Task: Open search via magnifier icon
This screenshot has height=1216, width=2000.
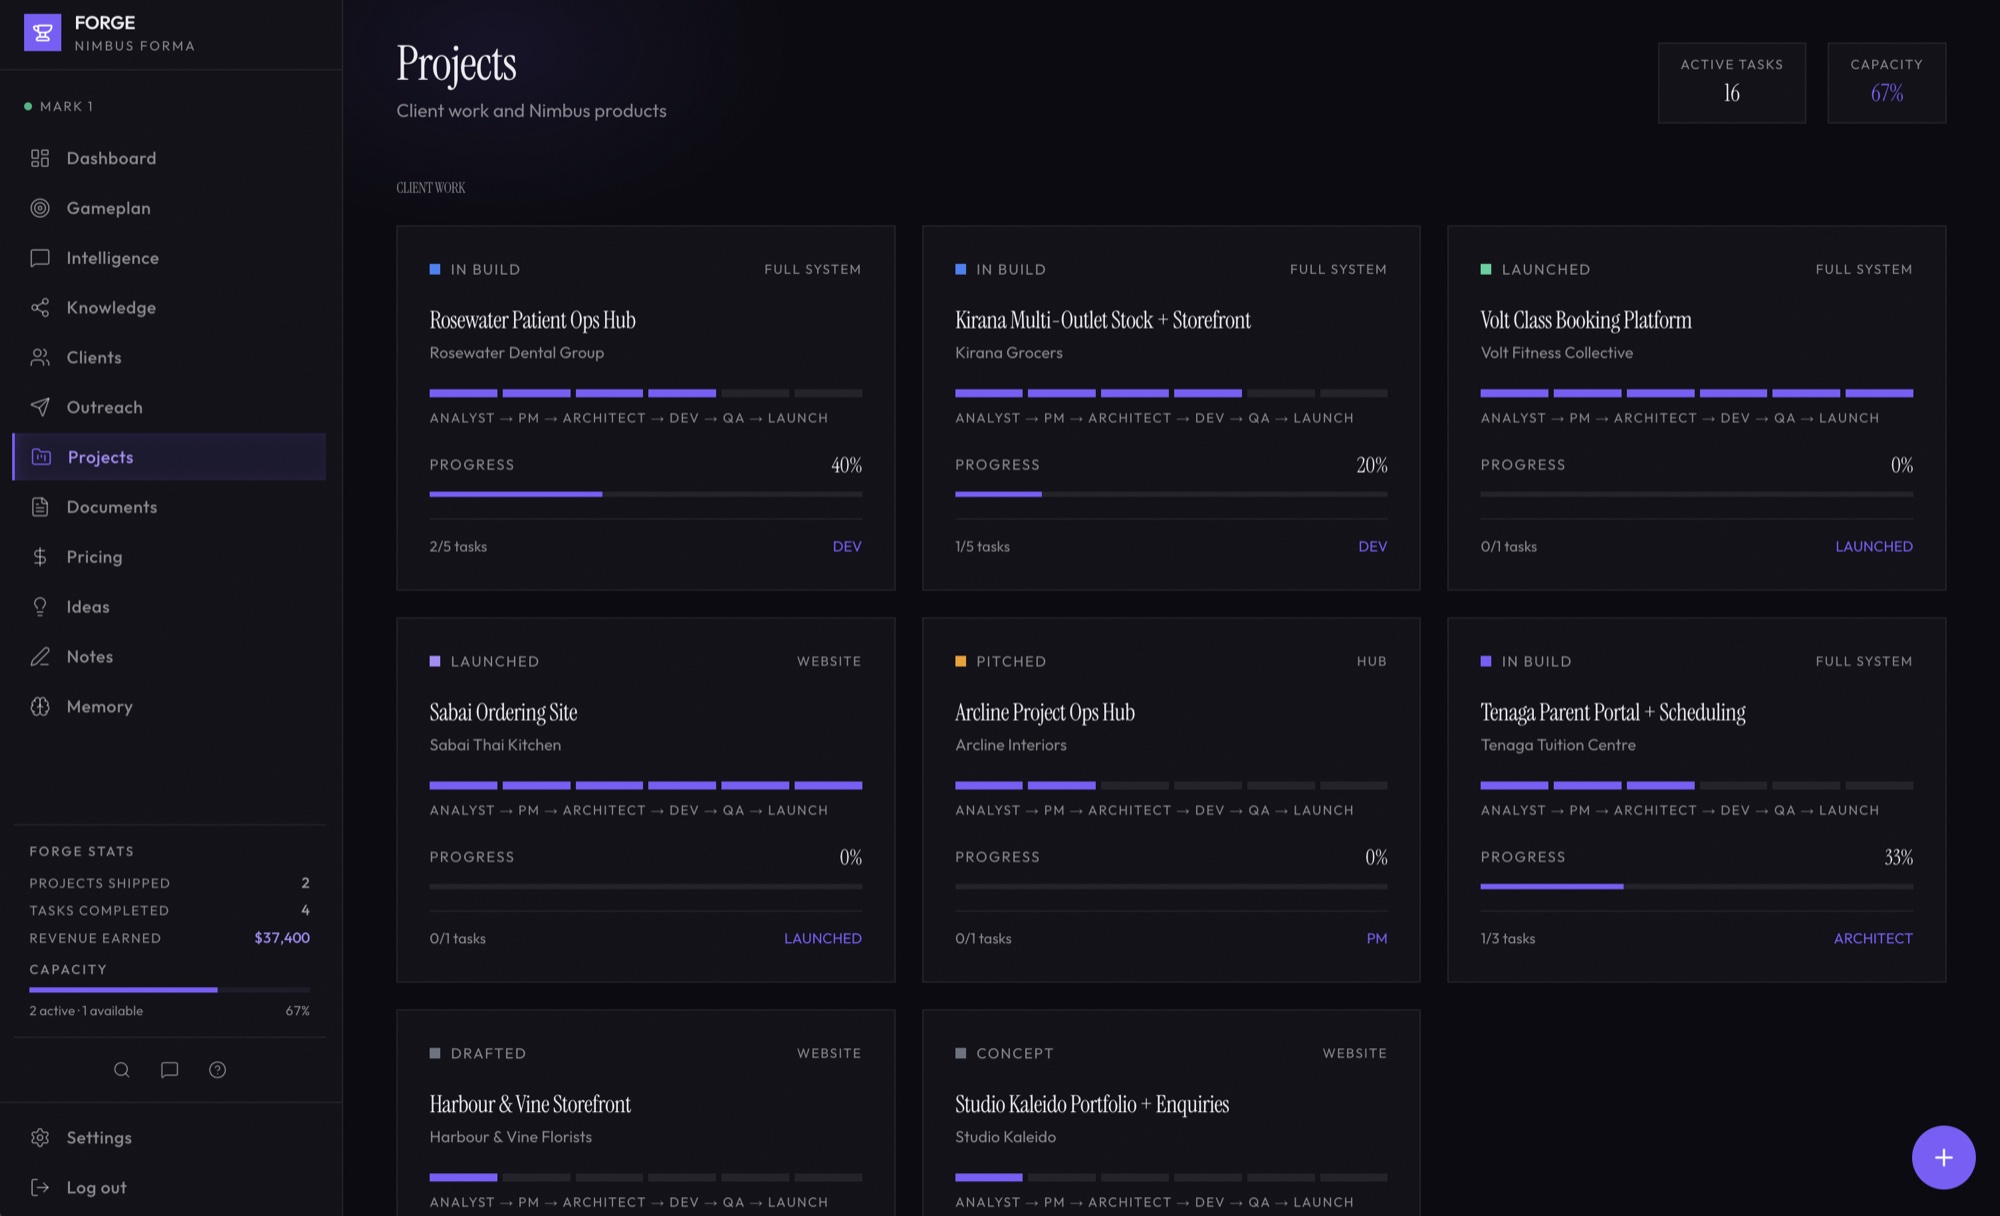Action: (x=122, y=1070)
